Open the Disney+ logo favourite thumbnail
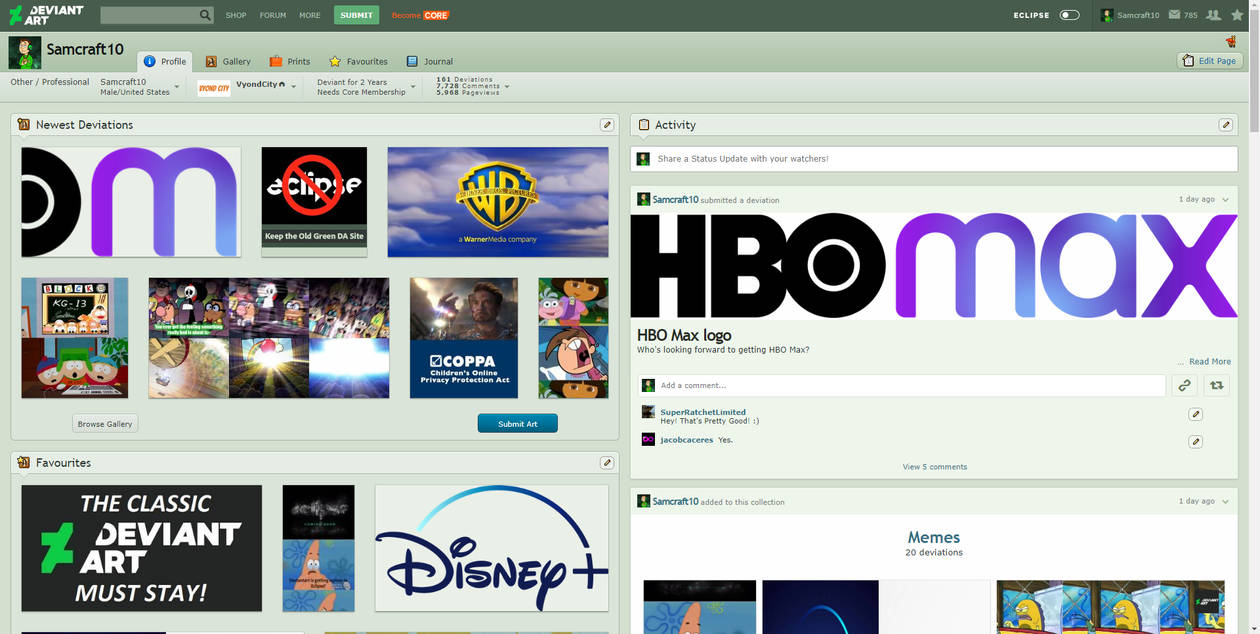This screenshot has width=1260, height=634. [492, 548]
